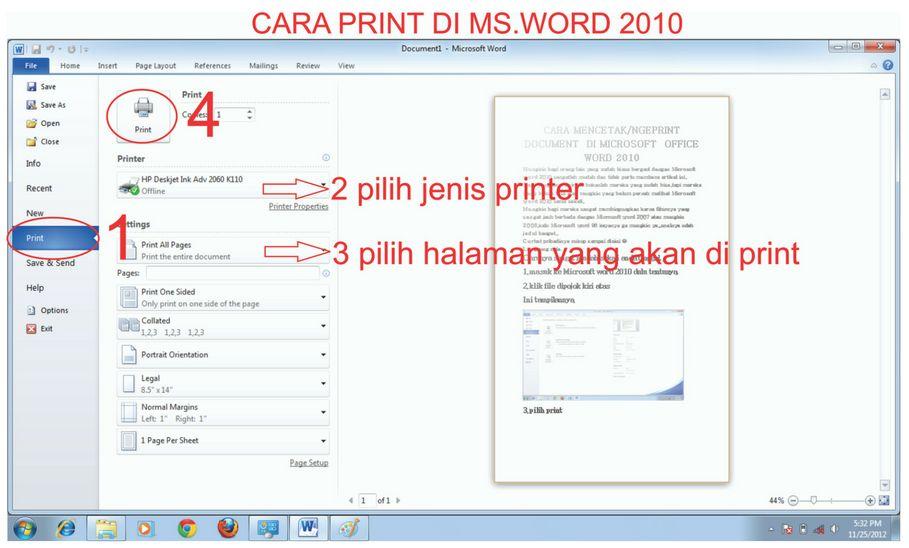The width and height of the screenshot is (909, 548).
Task: Click the Pages info icon
Action: click(326, 273)
